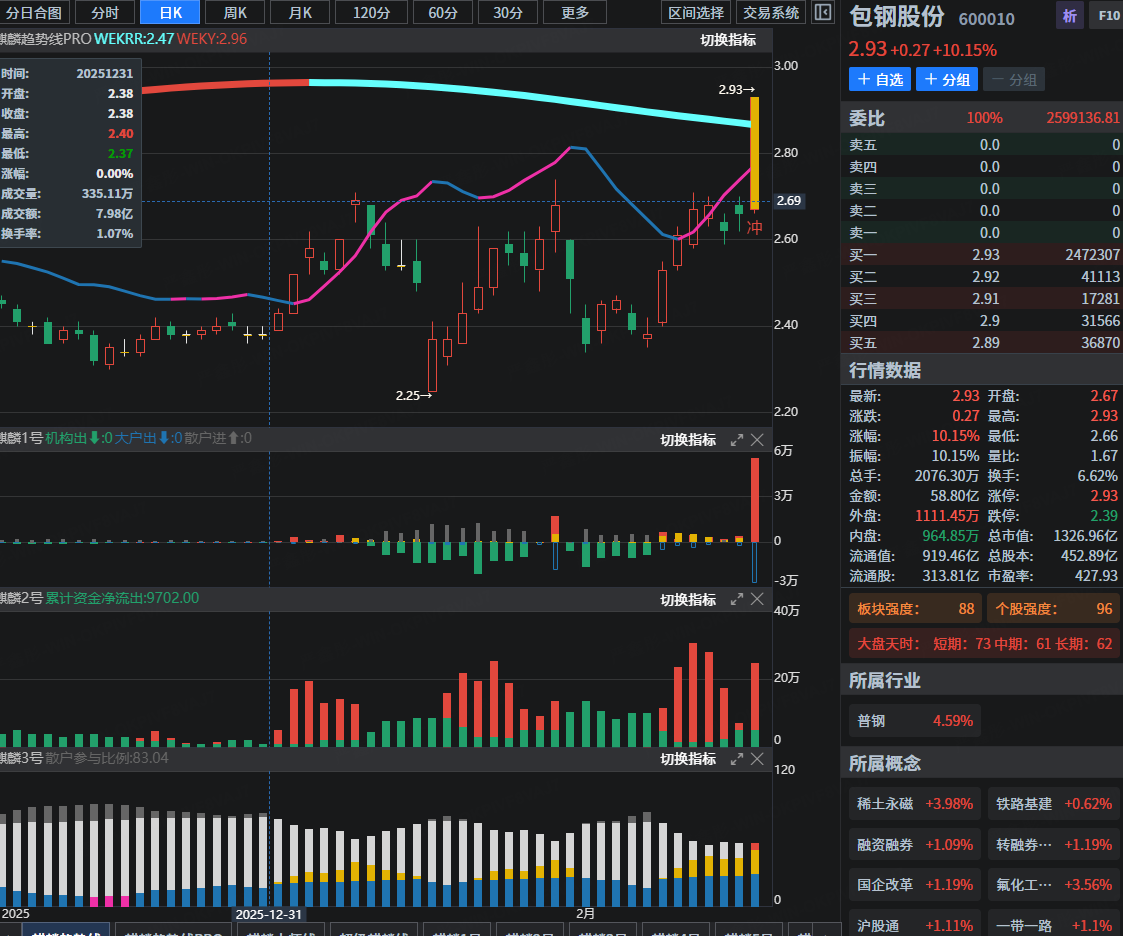Expand the 麒麟3号 indicator panel to fullscreen

pos(737,759)
